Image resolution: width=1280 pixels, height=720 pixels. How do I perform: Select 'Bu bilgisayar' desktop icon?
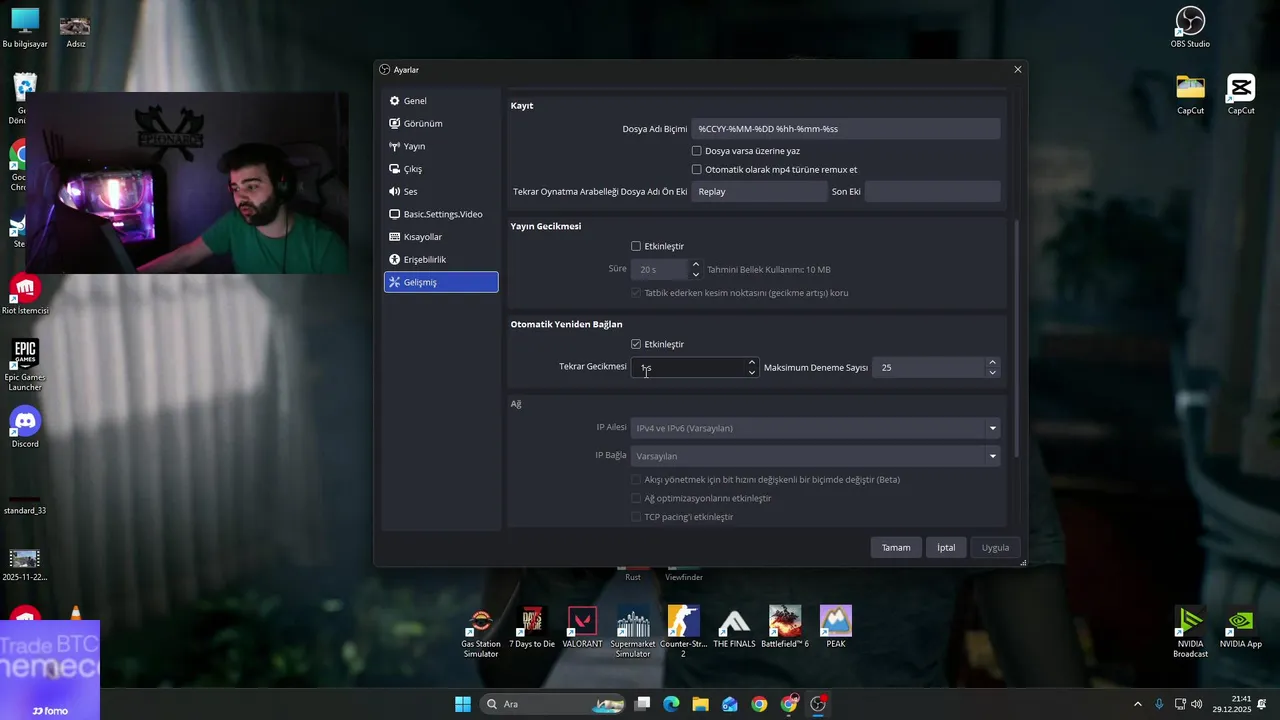[25, 27]
